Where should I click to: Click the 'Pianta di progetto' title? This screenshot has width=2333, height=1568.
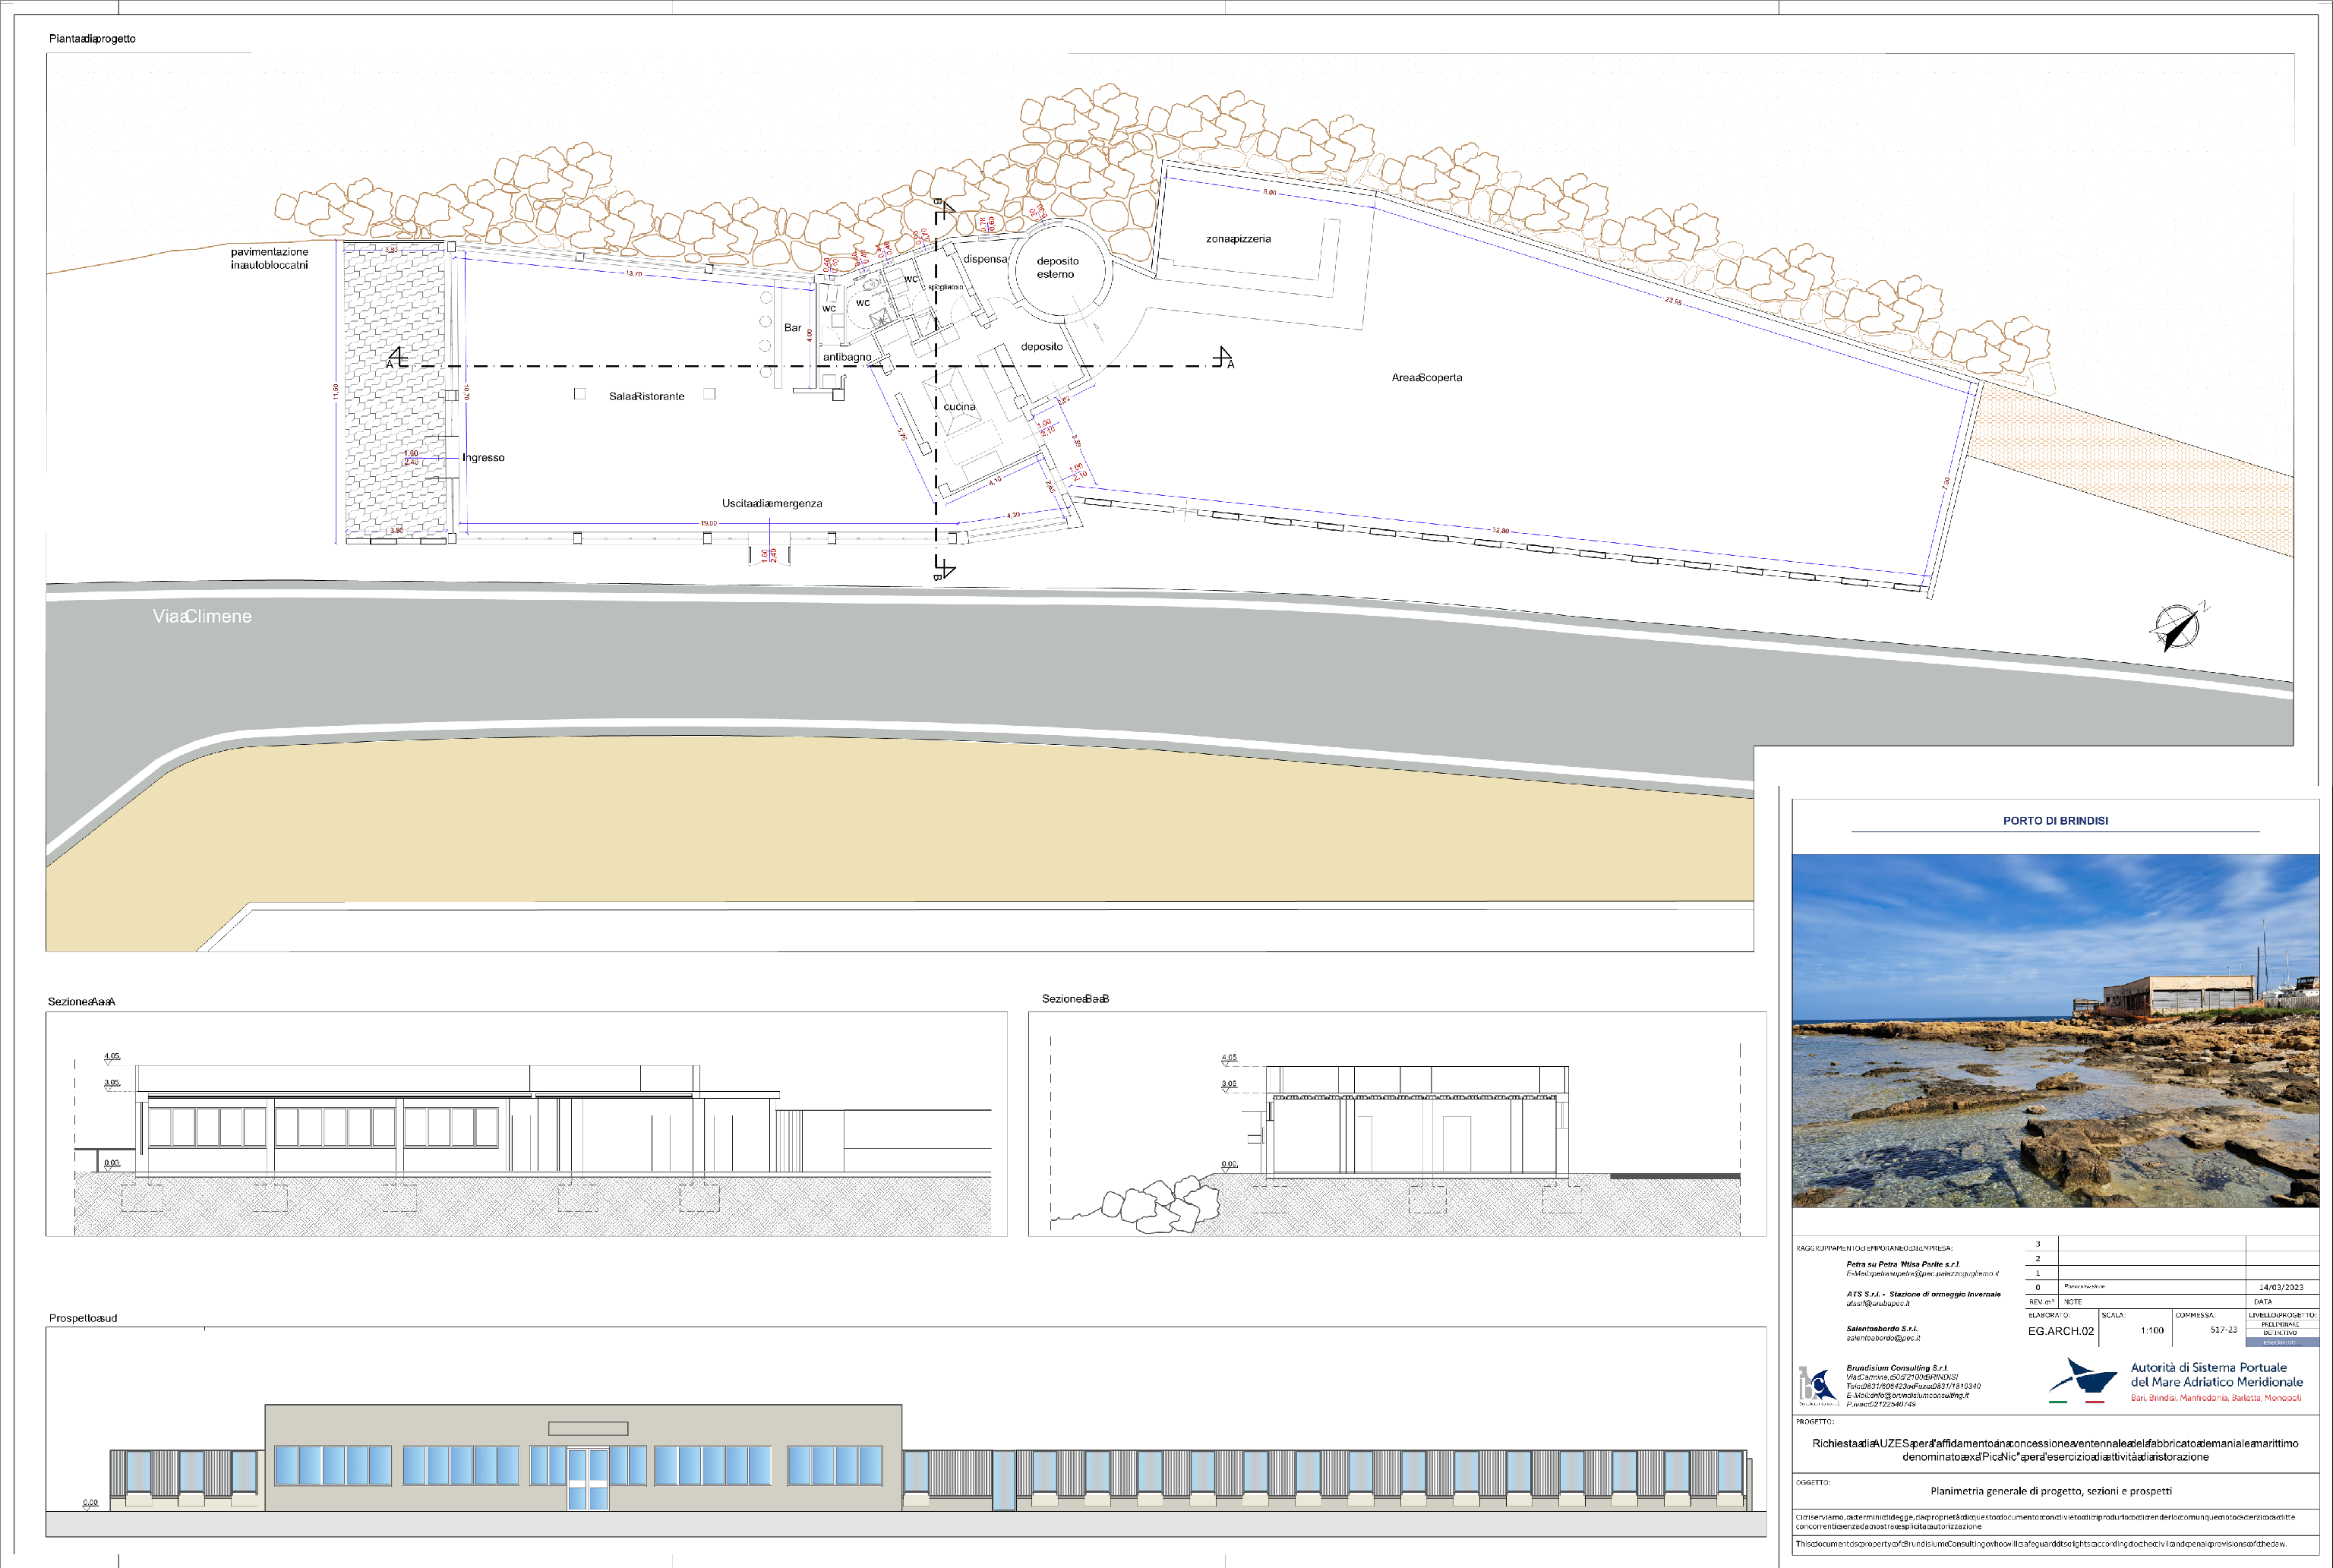[92, 39]
